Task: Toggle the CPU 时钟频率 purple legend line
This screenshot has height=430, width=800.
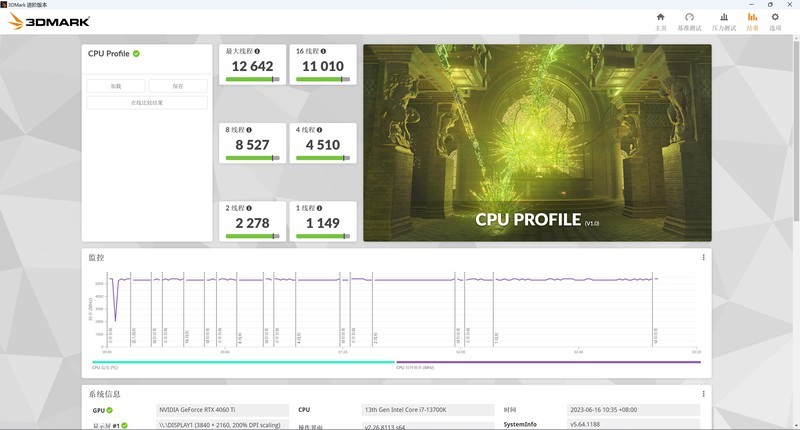Action: [548, 362]
